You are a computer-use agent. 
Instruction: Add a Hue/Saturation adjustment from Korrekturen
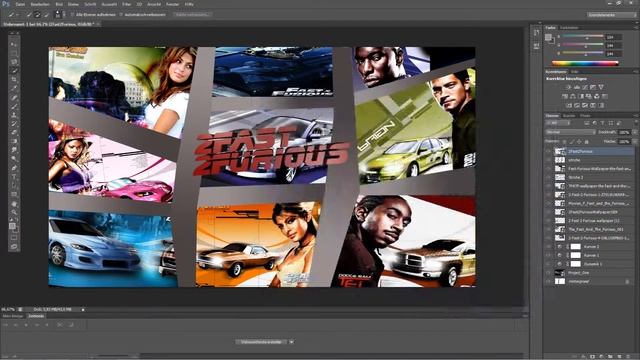565,96
